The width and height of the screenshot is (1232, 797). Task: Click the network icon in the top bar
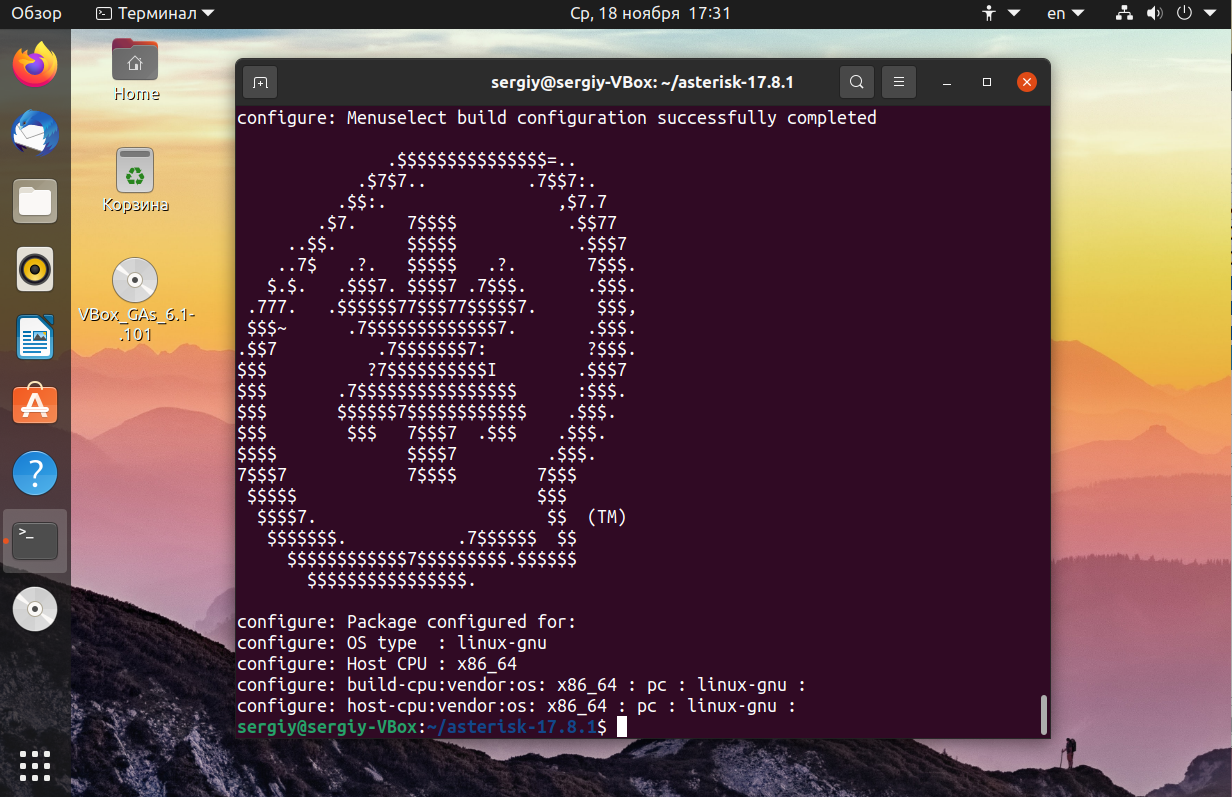(x=1125, y=14)
